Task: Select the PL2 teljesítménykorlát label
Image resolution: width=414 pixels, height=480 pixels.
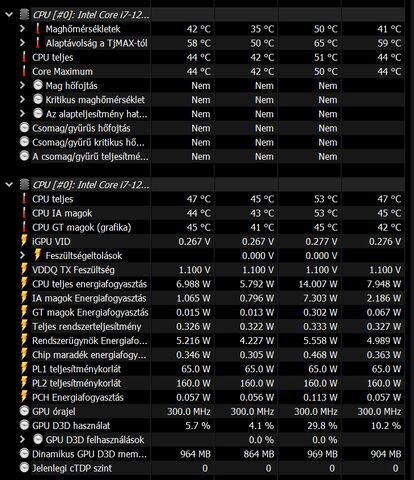Action: tap(77, 383)
